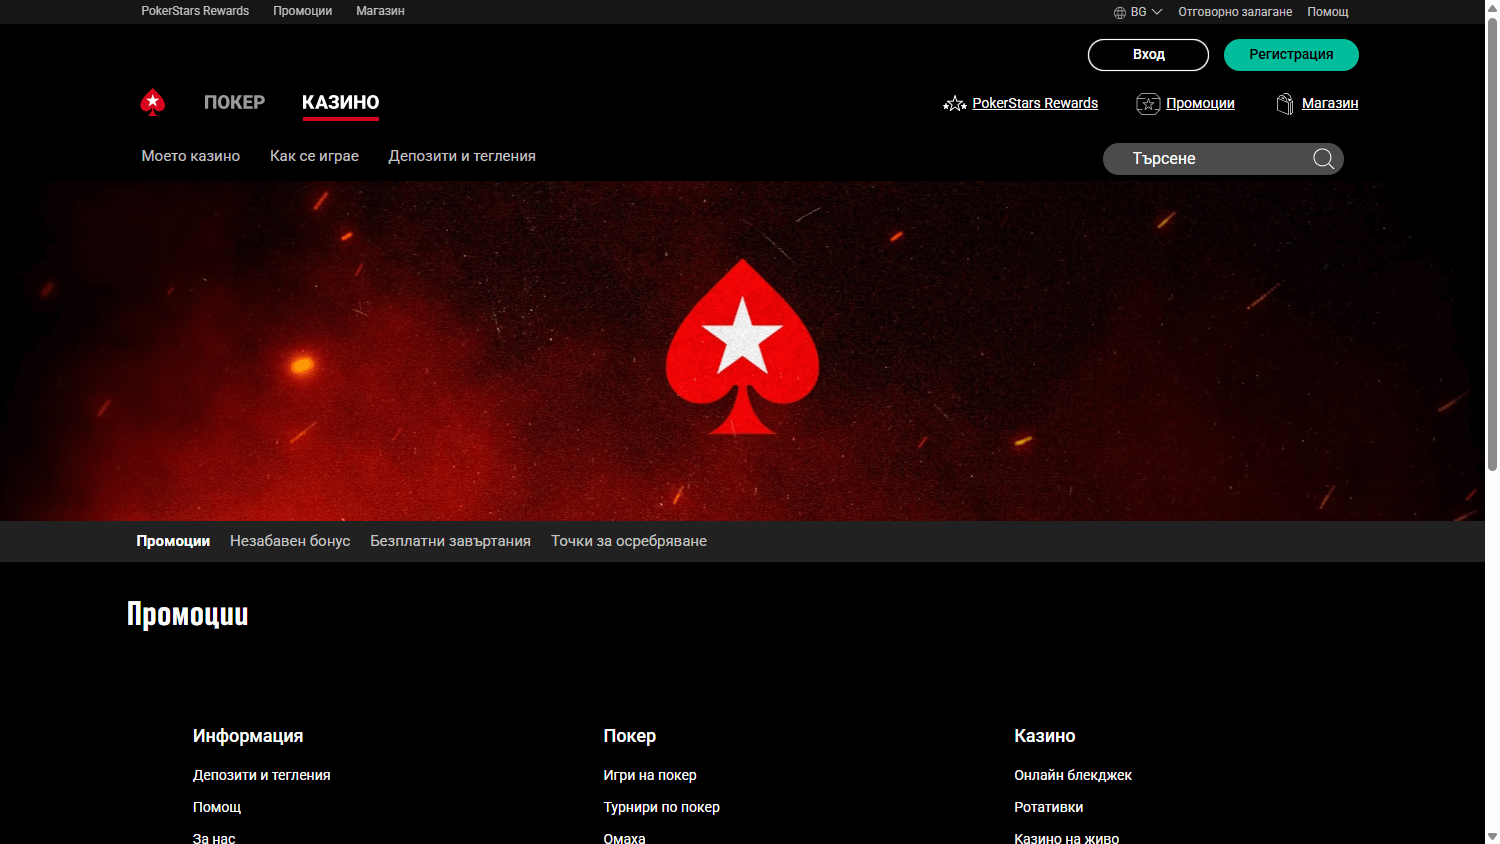Viewport: 1500px width, 844px height.
Task: Open the BG language dropdown
Action: (x=1138, y=12)
